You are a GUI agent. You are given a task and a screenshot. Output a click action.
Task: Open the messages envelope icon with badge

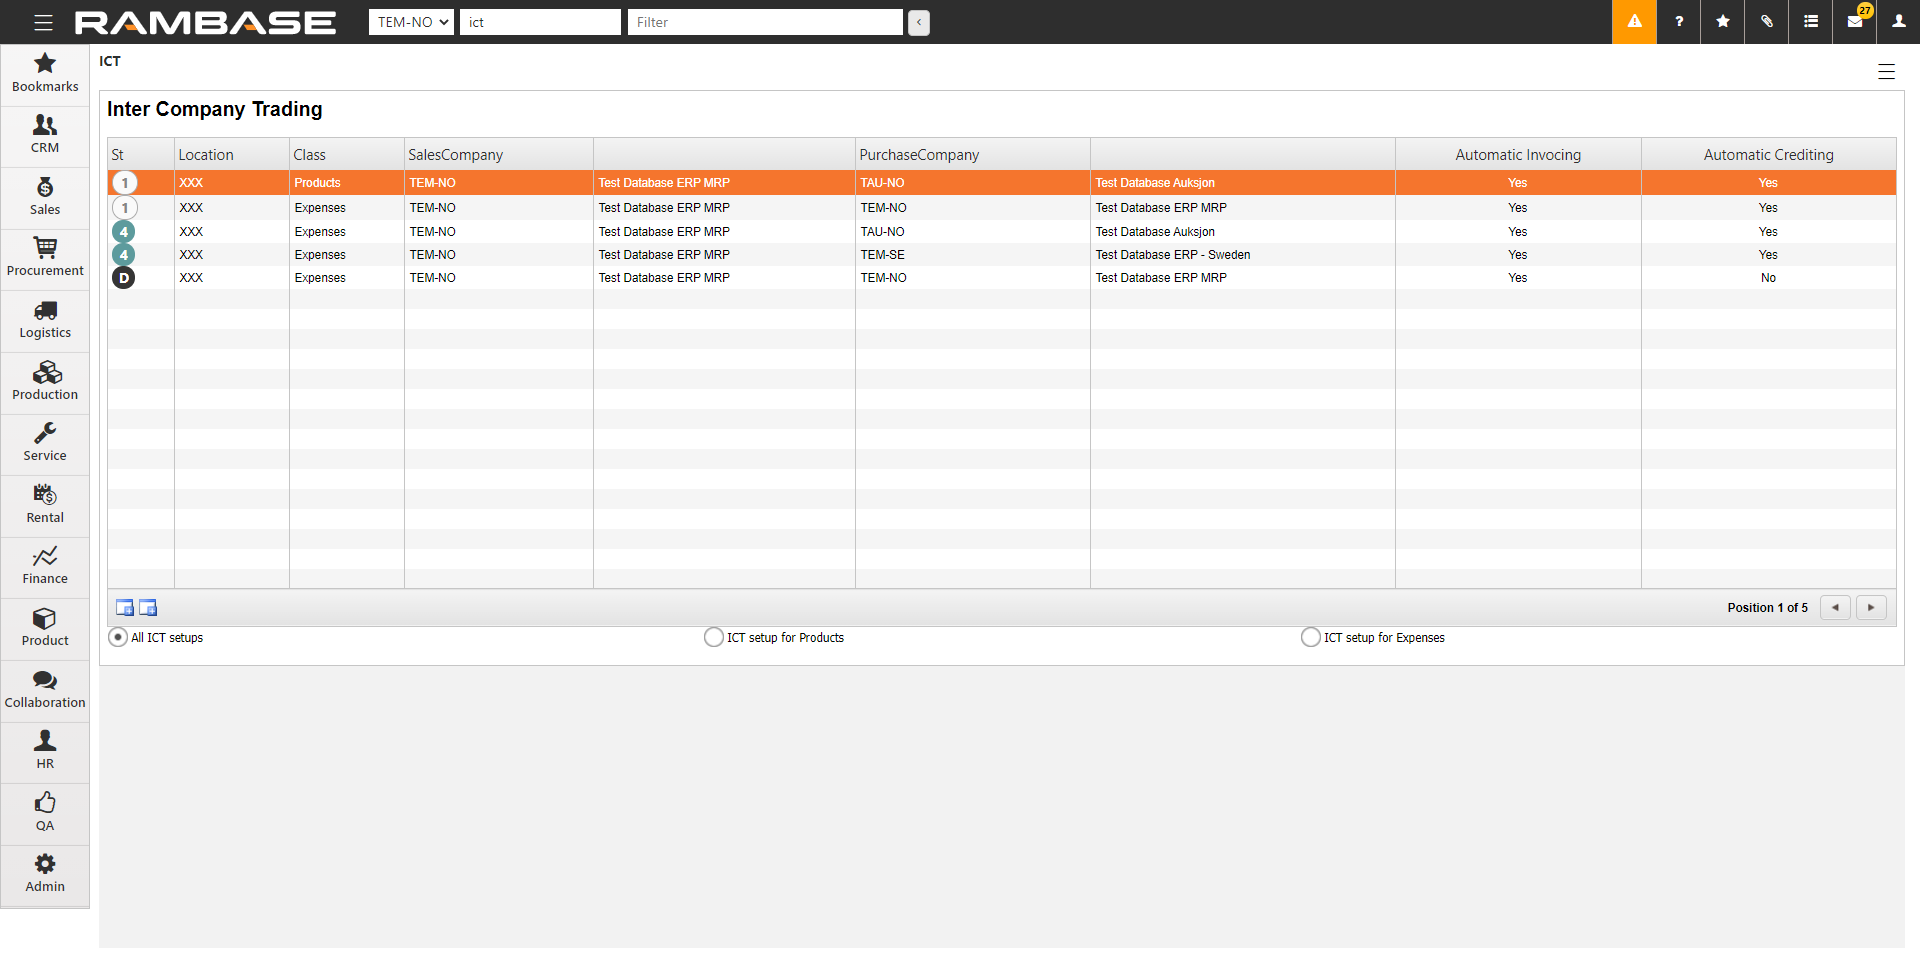click(x=1855, y=22)
